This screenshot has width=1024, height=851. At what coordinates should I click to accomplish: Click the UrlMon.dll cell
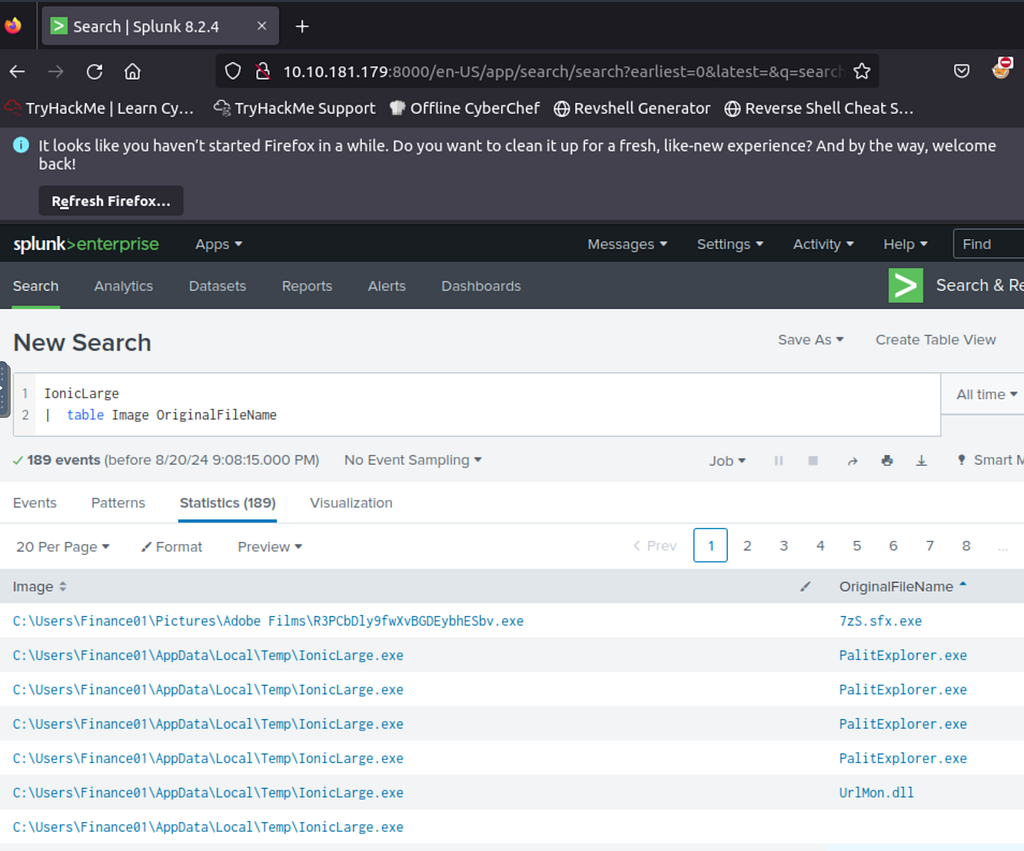tap(876, 793)
